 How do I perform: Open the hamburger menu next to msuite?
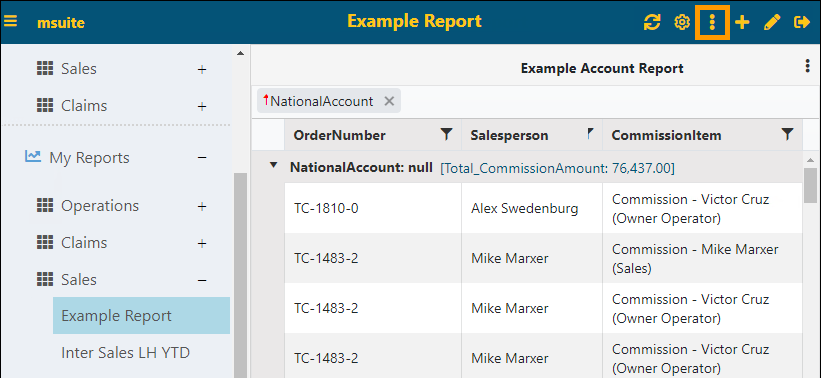10,21
